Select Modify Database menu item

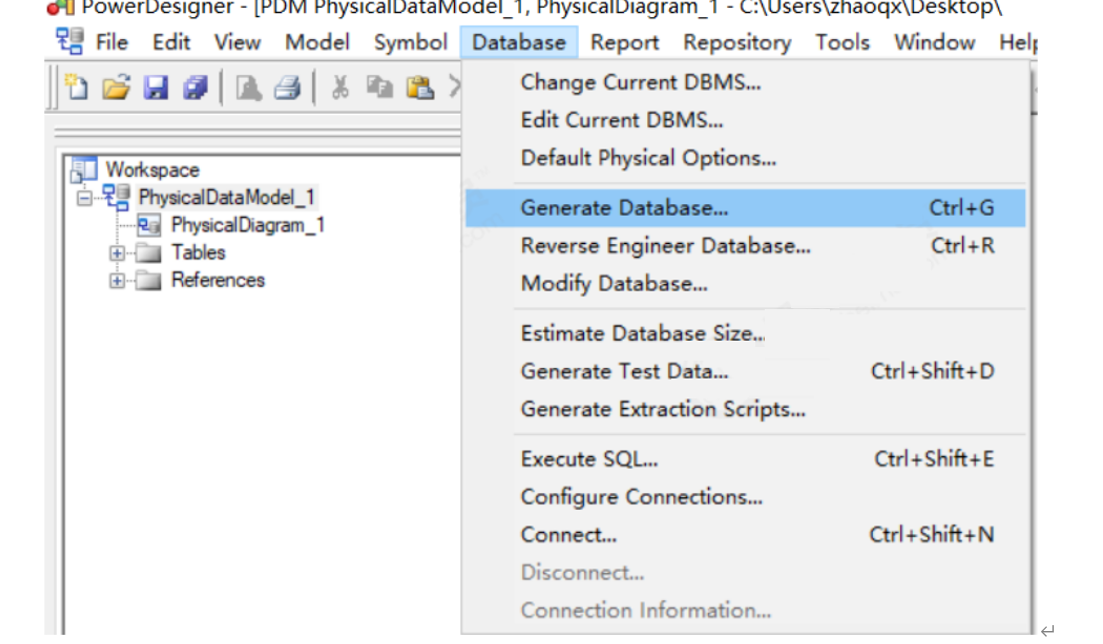point(745,284)
